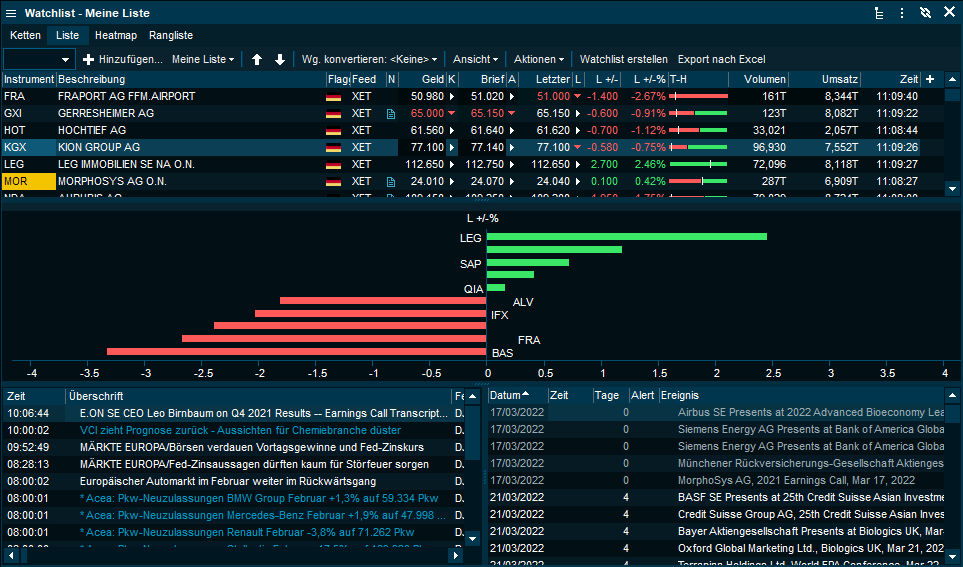The width and height of the screenshot is (963, 567).
Task: Open the note icon in MOR row
Action: tap(391, 182)
